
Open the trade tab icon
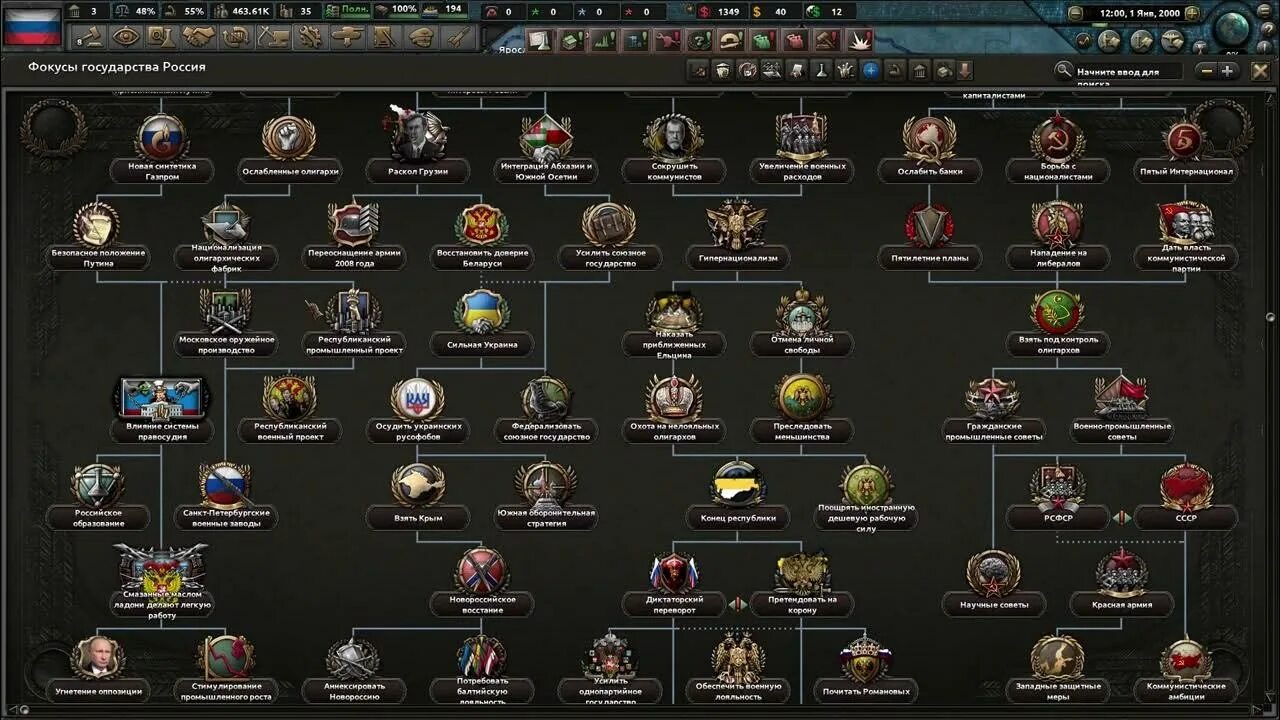point(236,37)
